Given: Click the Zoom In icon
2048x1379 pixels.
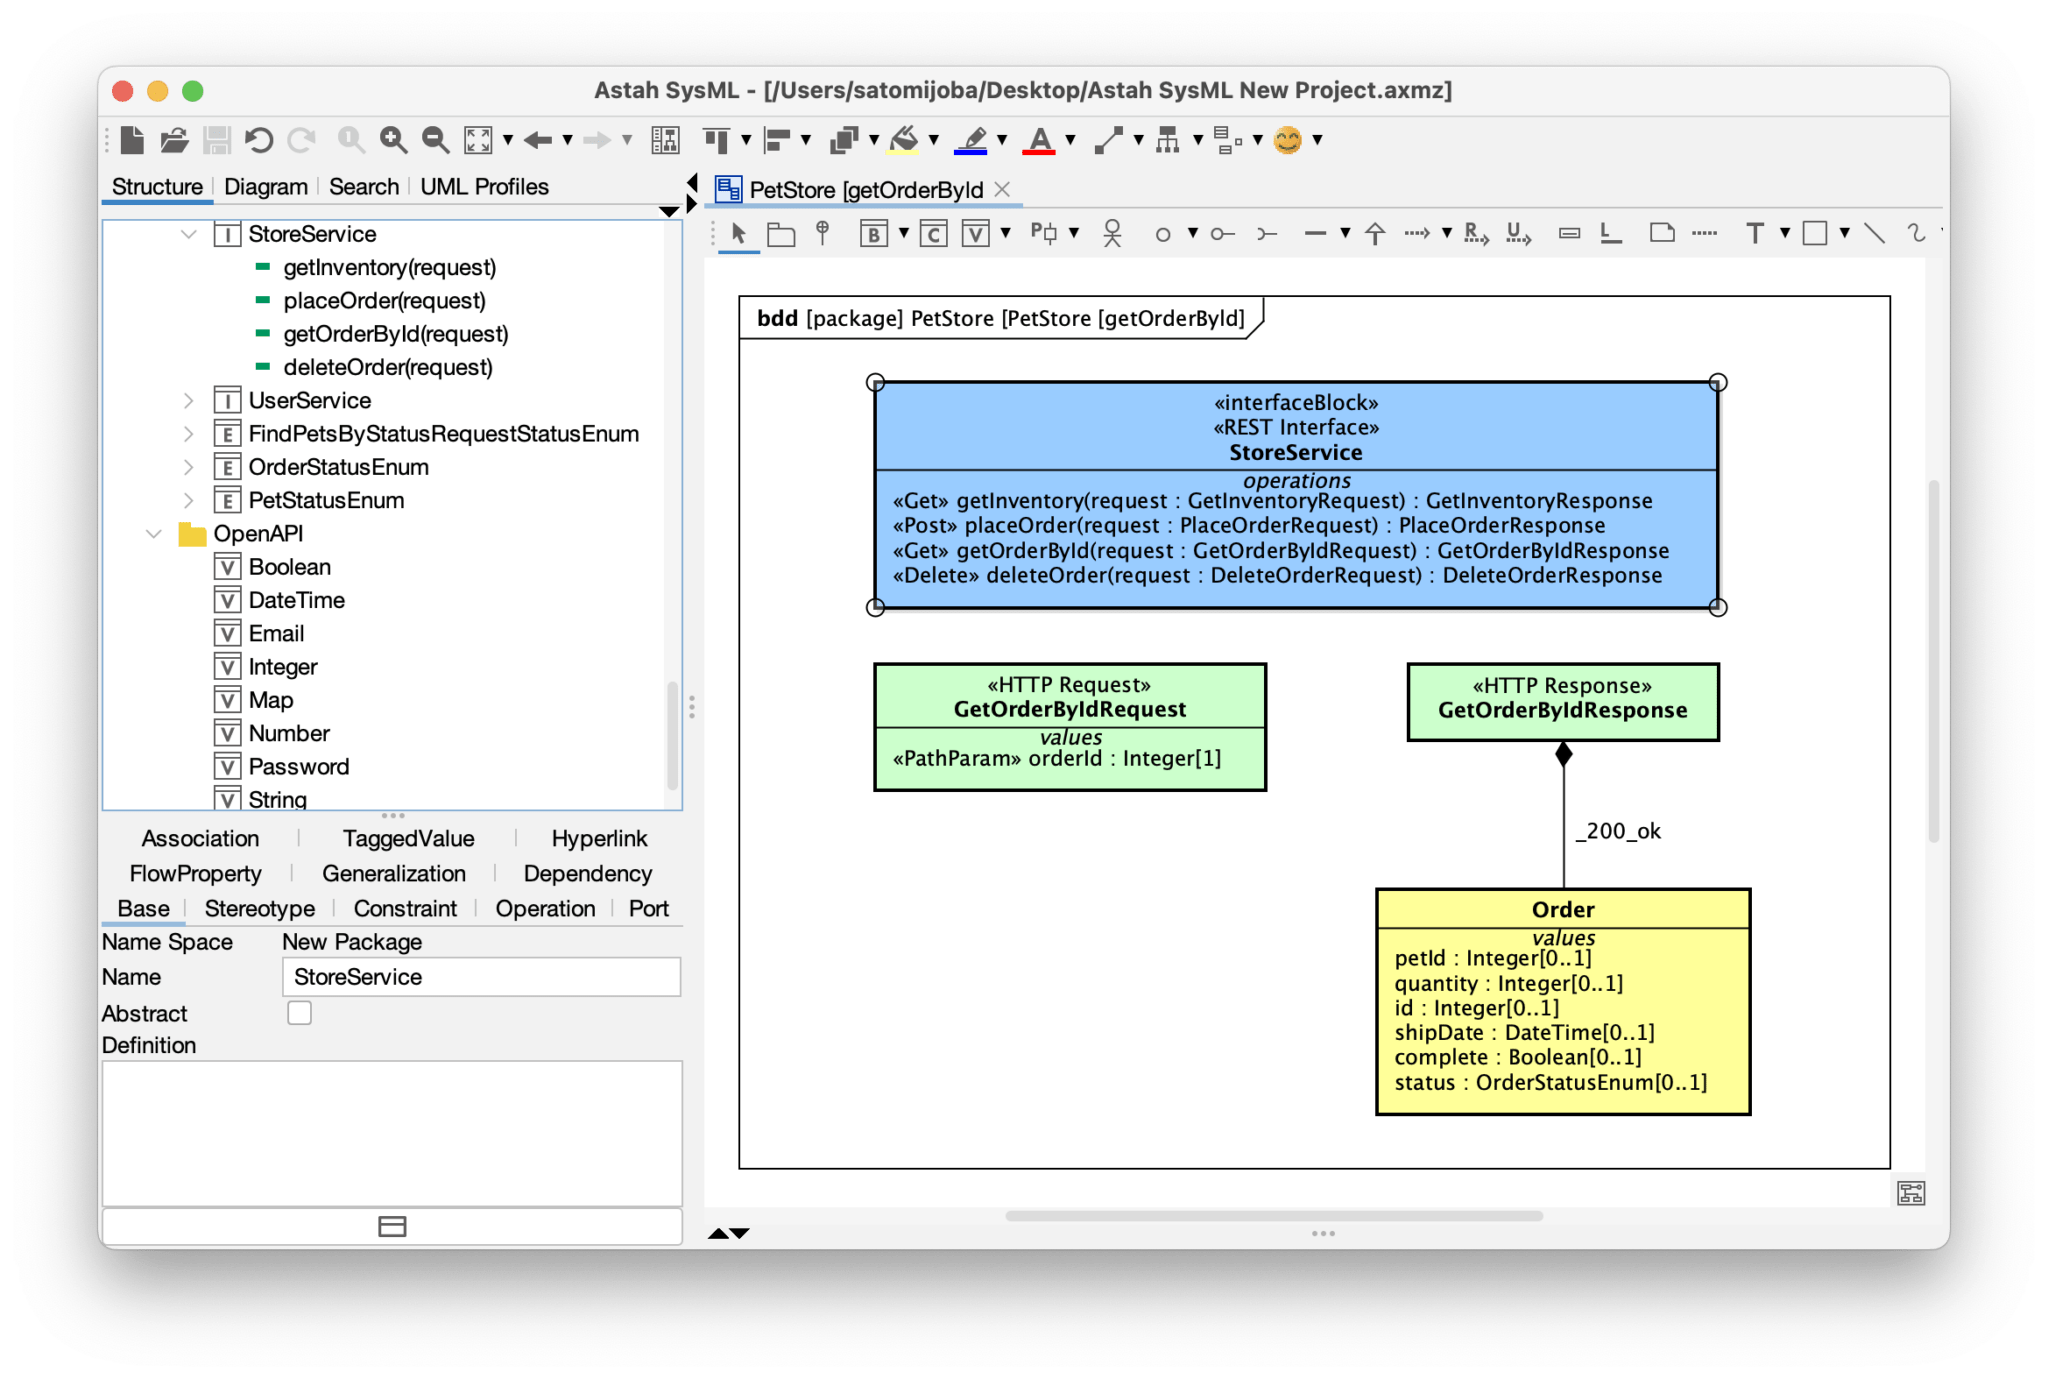Looking at the screenshot, I should (393, 139).
